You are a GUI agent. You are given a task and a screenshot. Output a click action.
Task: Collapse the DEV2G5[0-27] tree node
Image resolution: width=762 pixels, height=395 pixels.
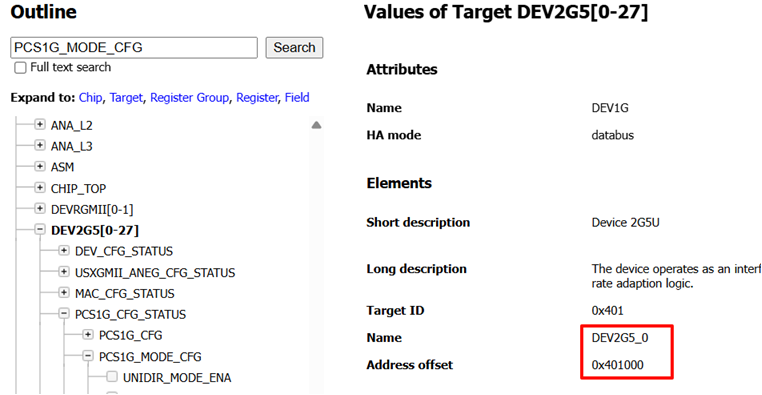[40, 230]
